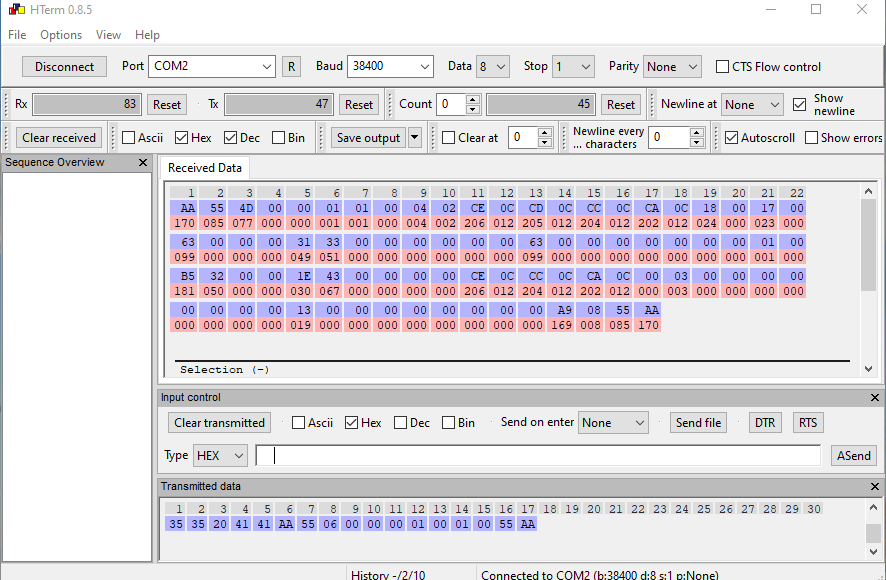
Task: Click Transmitted data scroll down arrow
Action: tap(873, 551)
